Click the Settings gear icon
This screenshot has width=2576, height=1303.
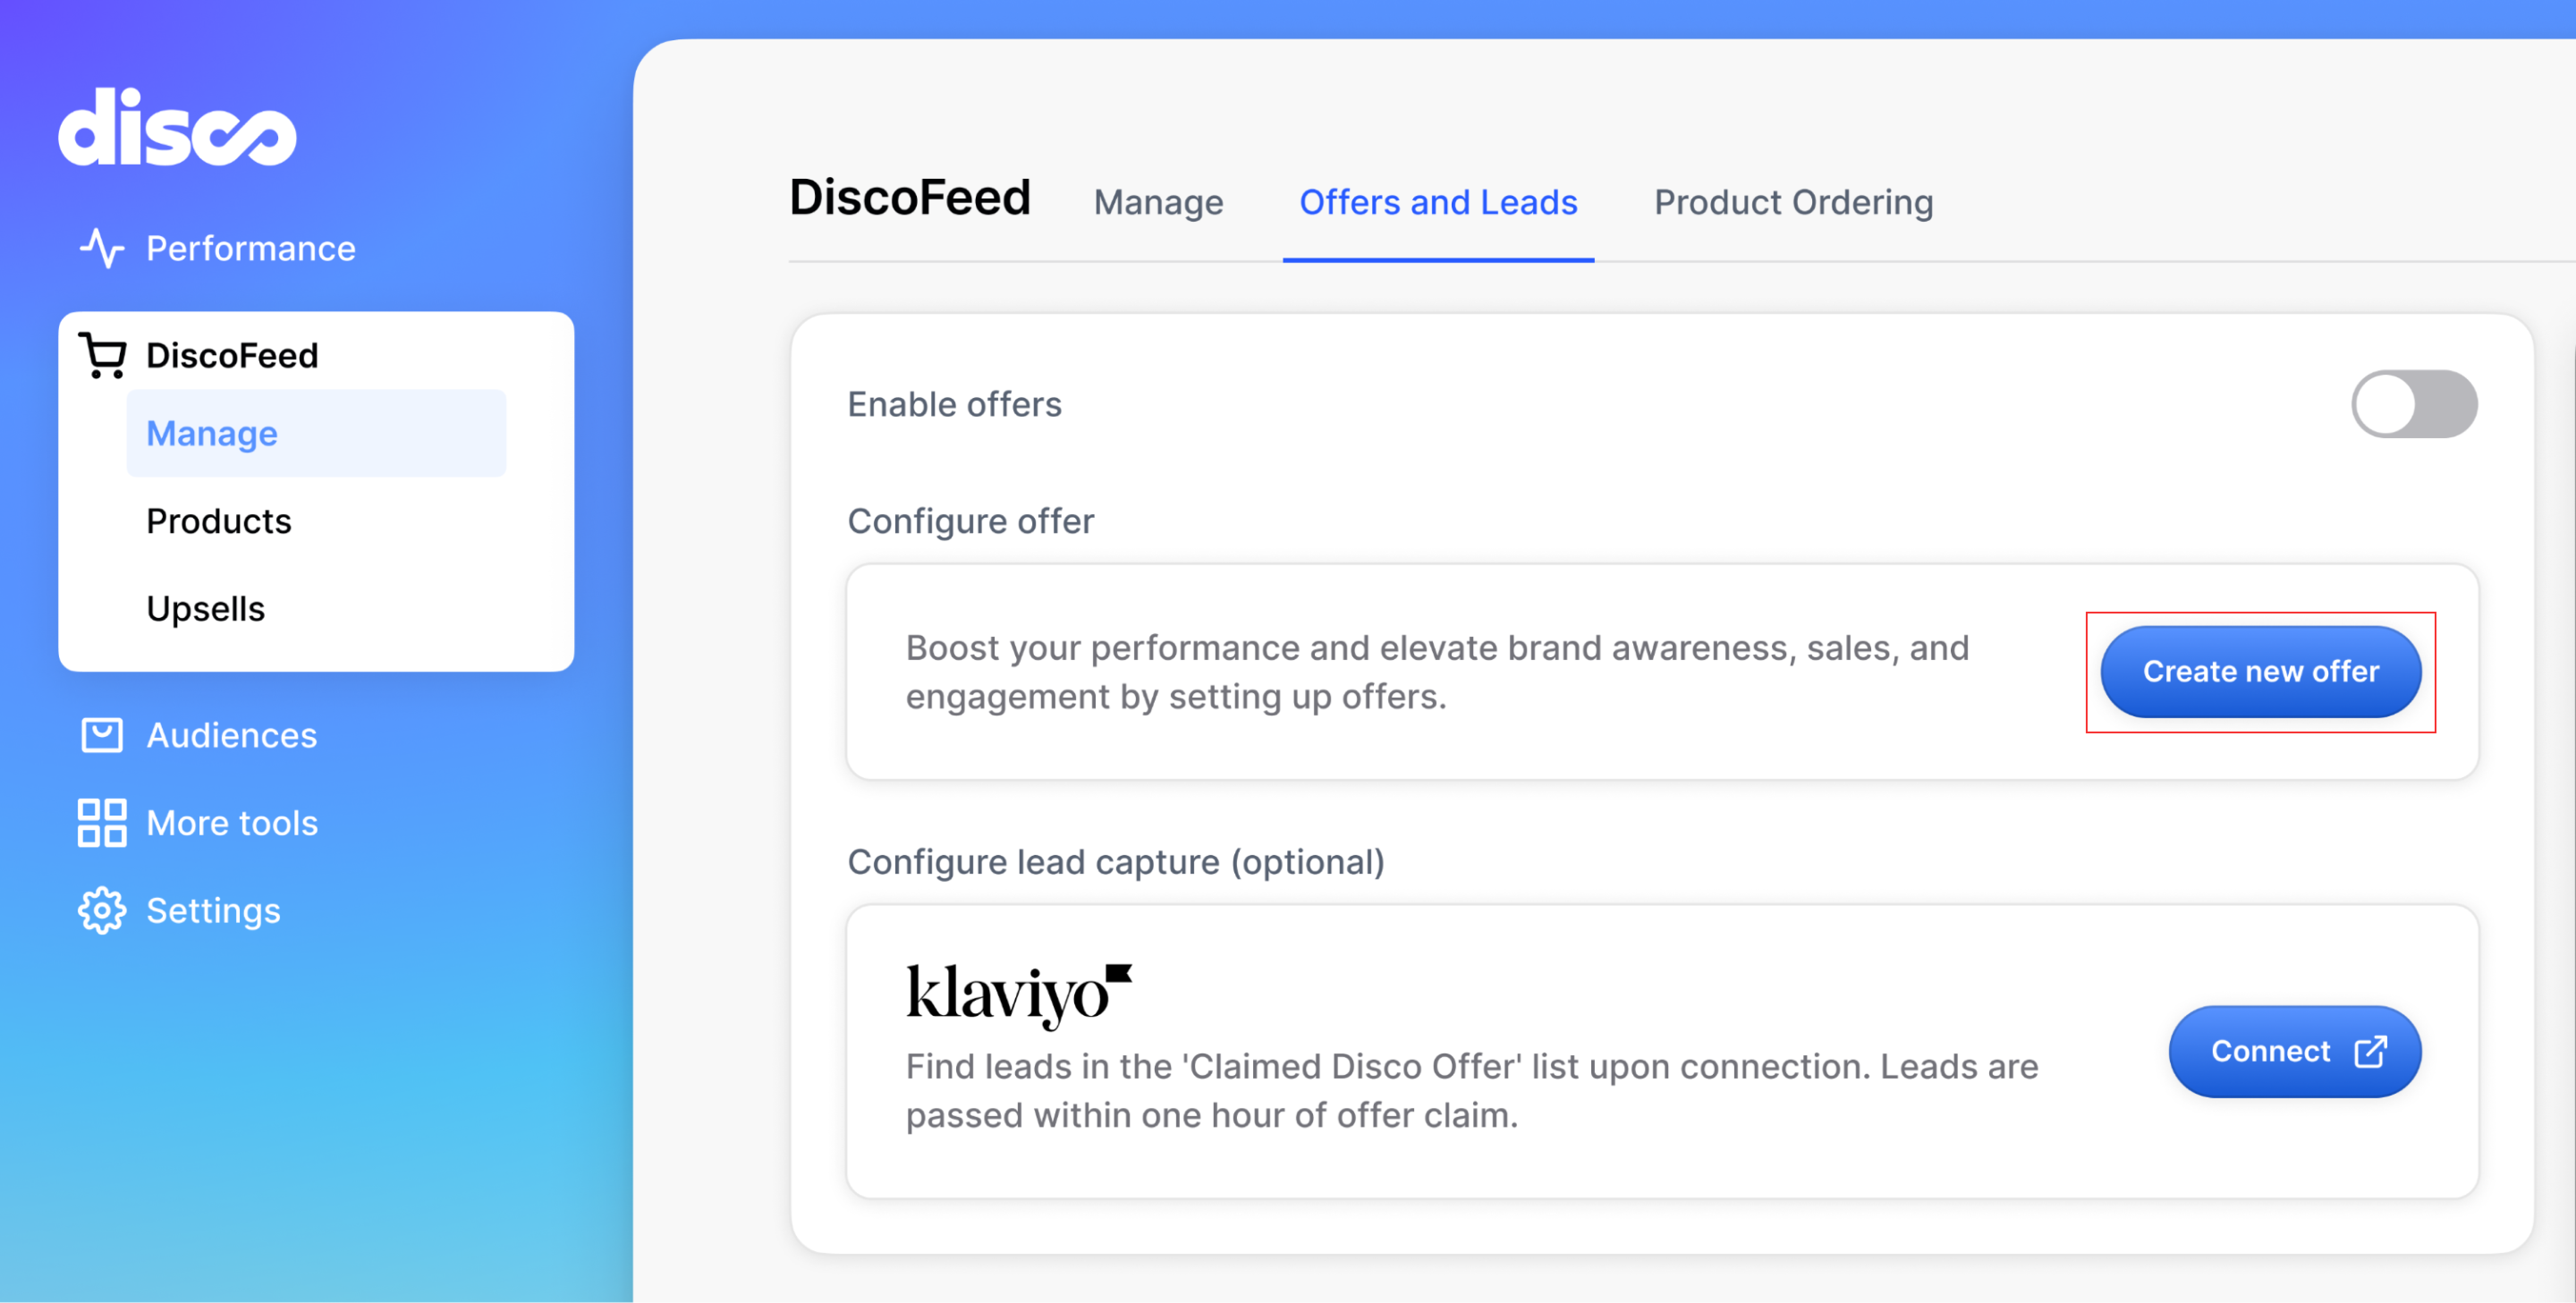[x=102, y=910]
